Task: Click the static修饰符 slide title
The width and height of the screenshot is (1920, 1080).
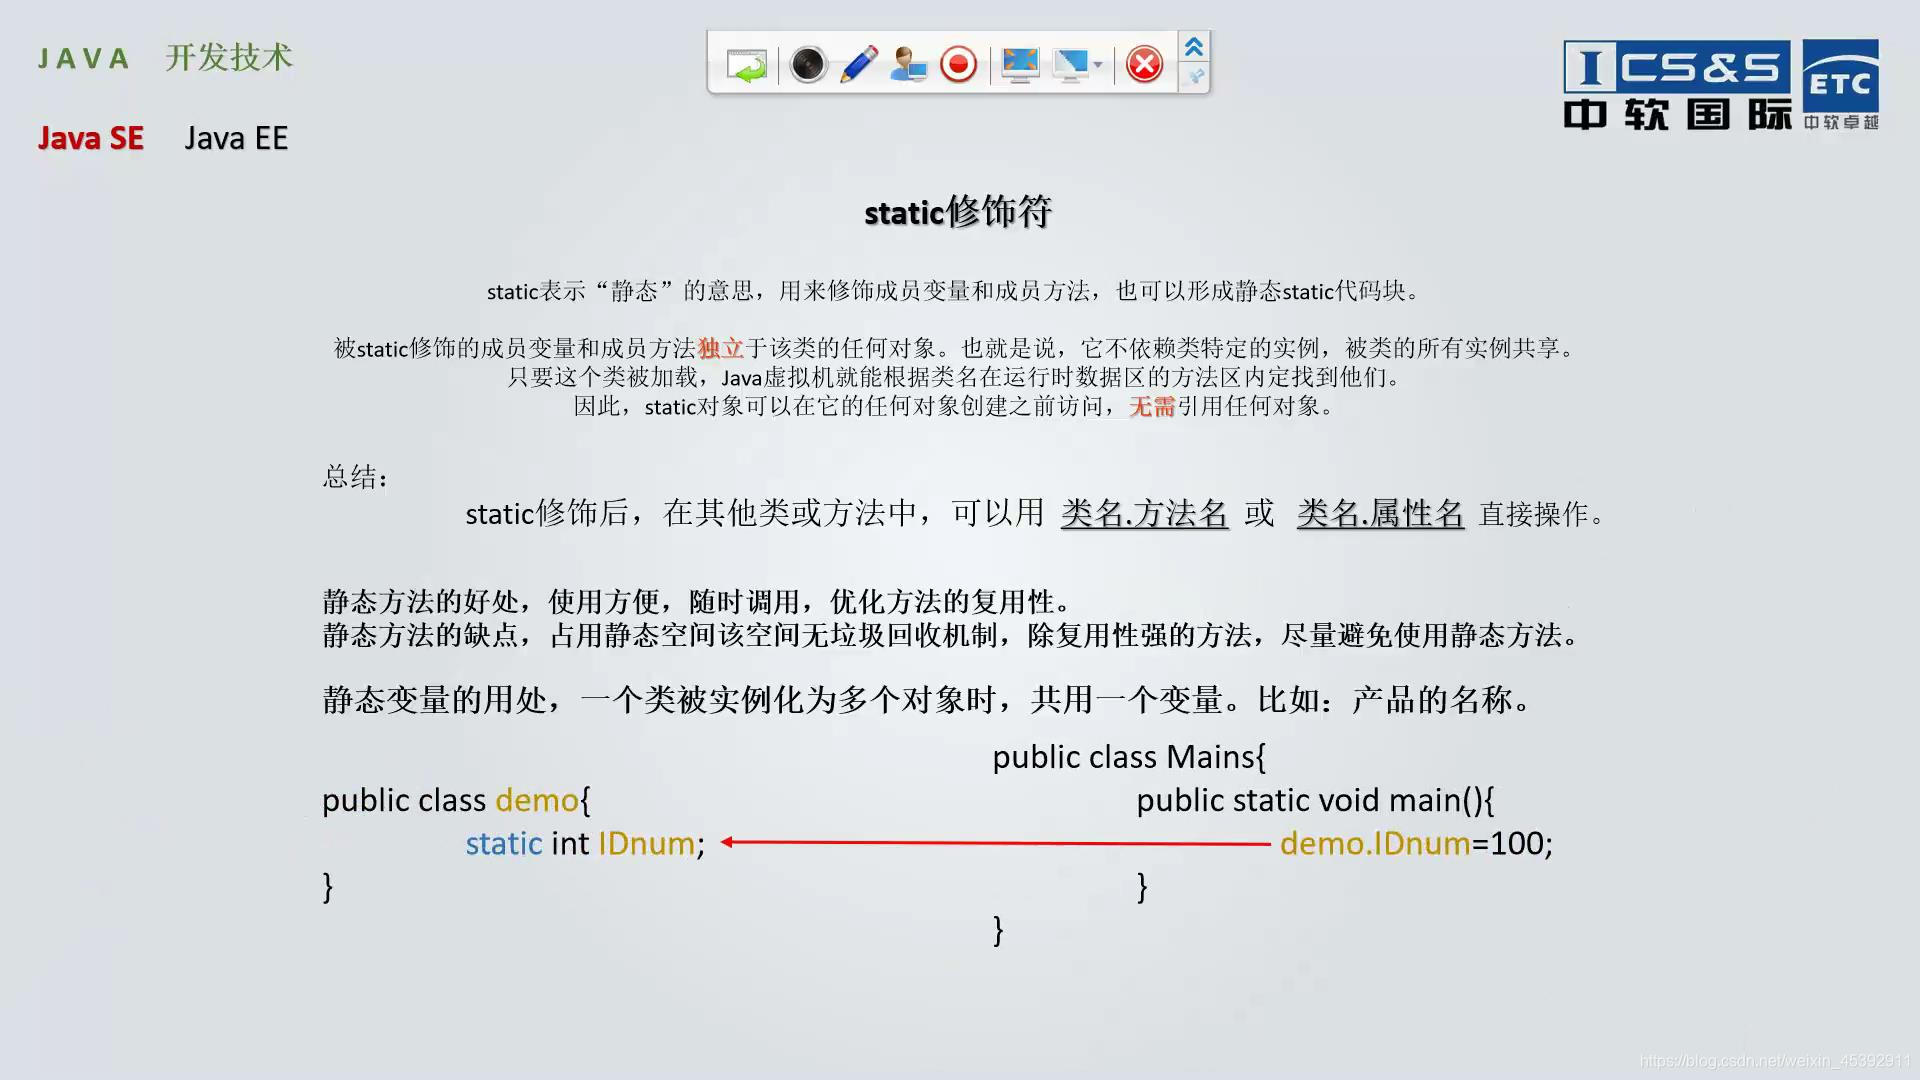Action: (x=958, y=212)
